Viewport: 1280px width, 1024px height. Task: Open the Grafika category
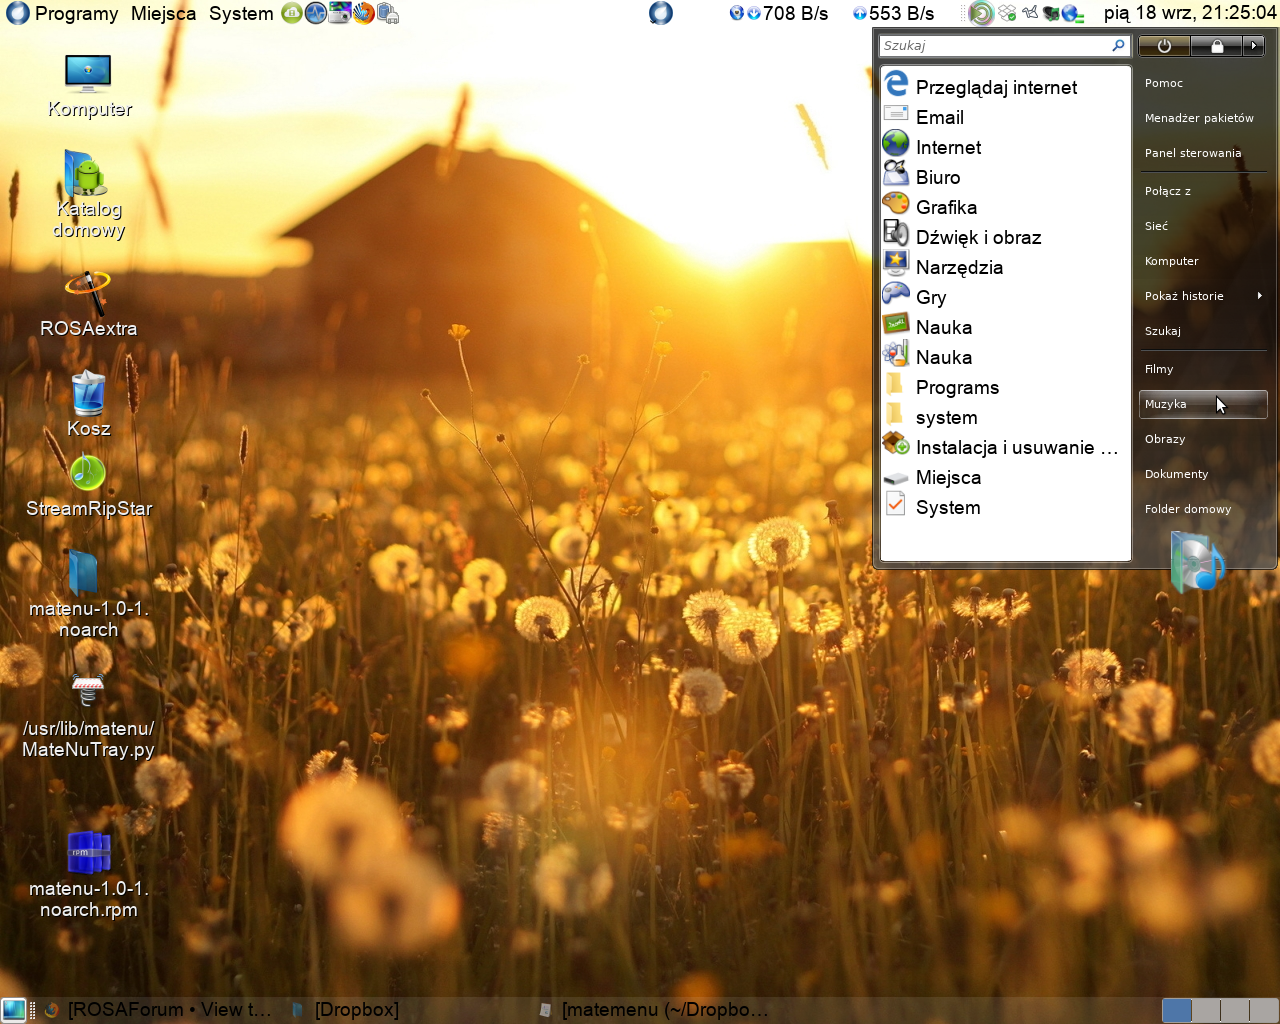tap(946, 207)
